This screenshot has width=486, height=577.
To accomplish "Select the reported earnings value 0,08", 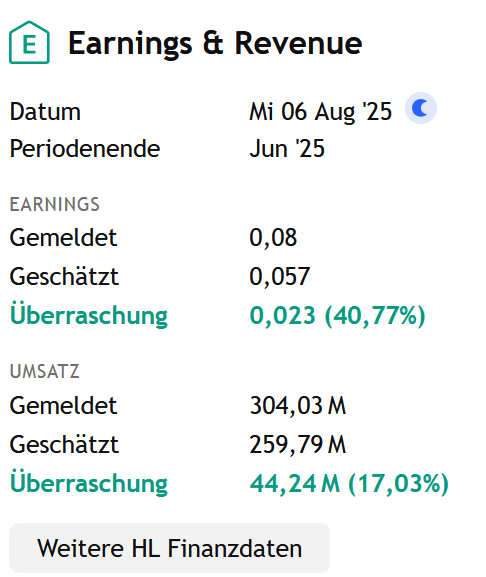I will click(x=273, y=237).
